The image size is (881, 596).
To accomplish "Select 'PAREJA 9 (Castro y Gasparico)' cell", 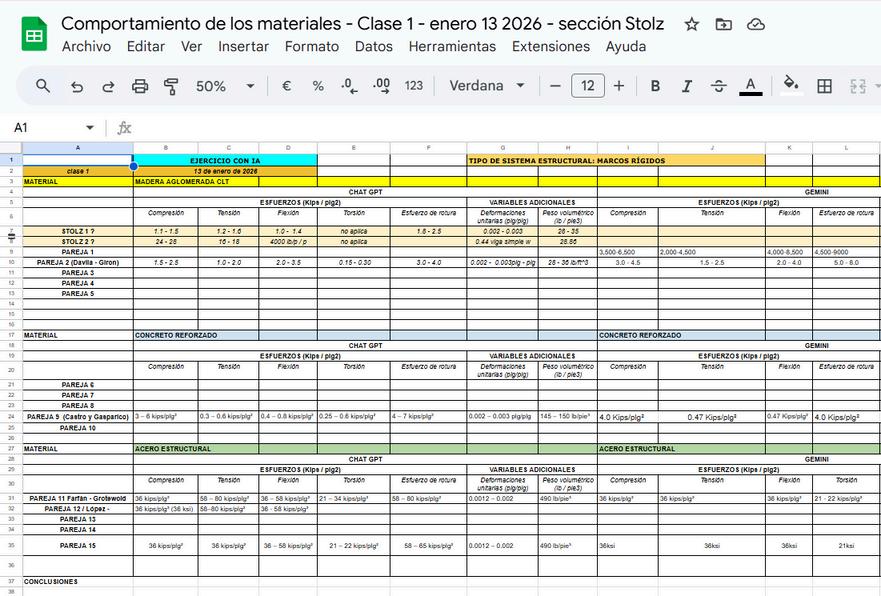I will 78,417.
